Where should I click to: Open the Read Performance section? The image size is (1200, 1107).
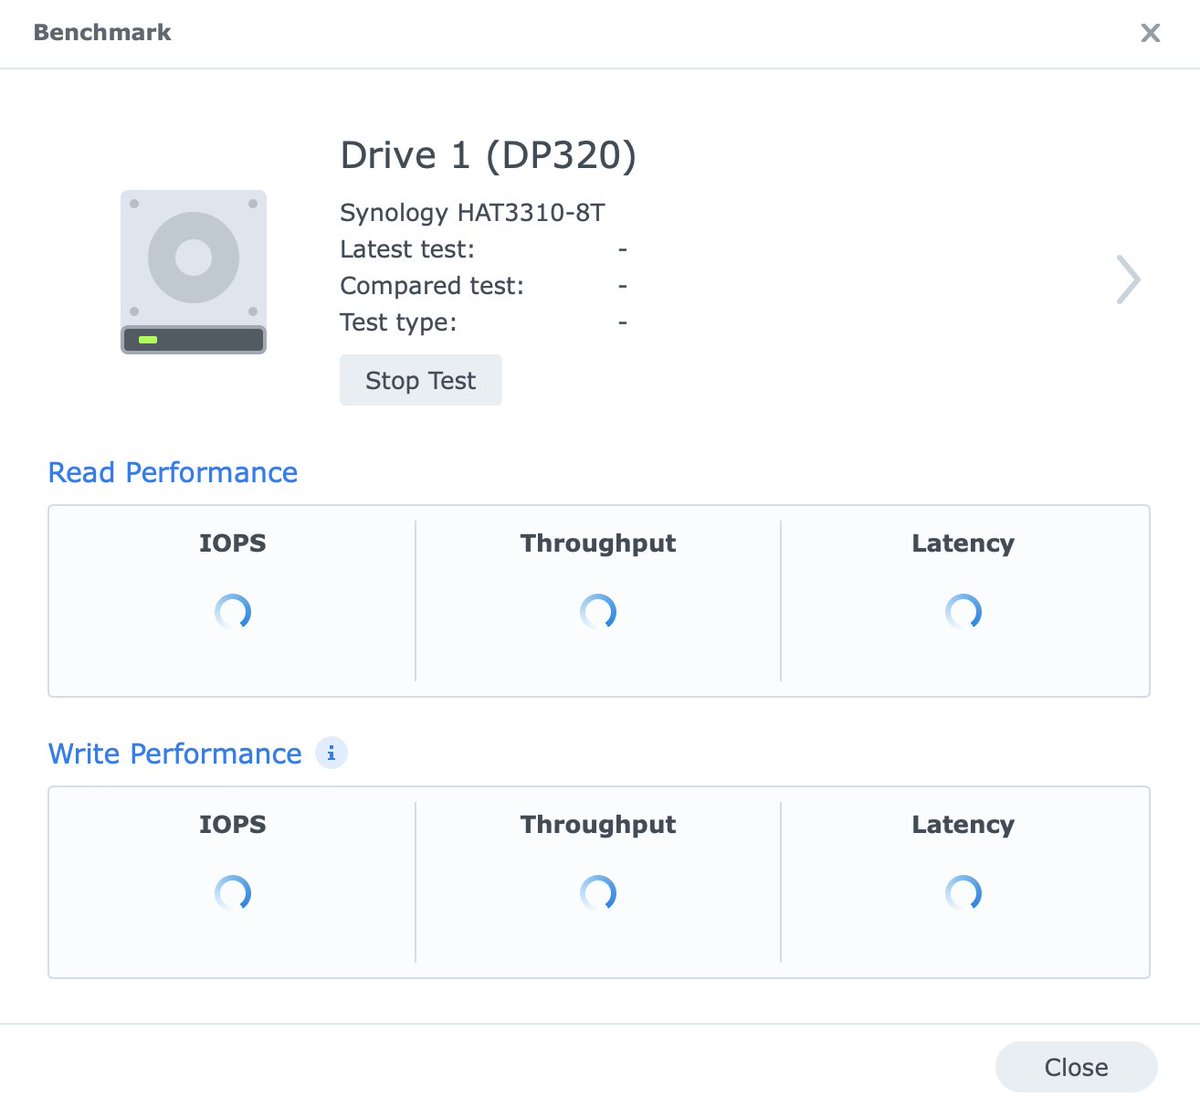172,472
